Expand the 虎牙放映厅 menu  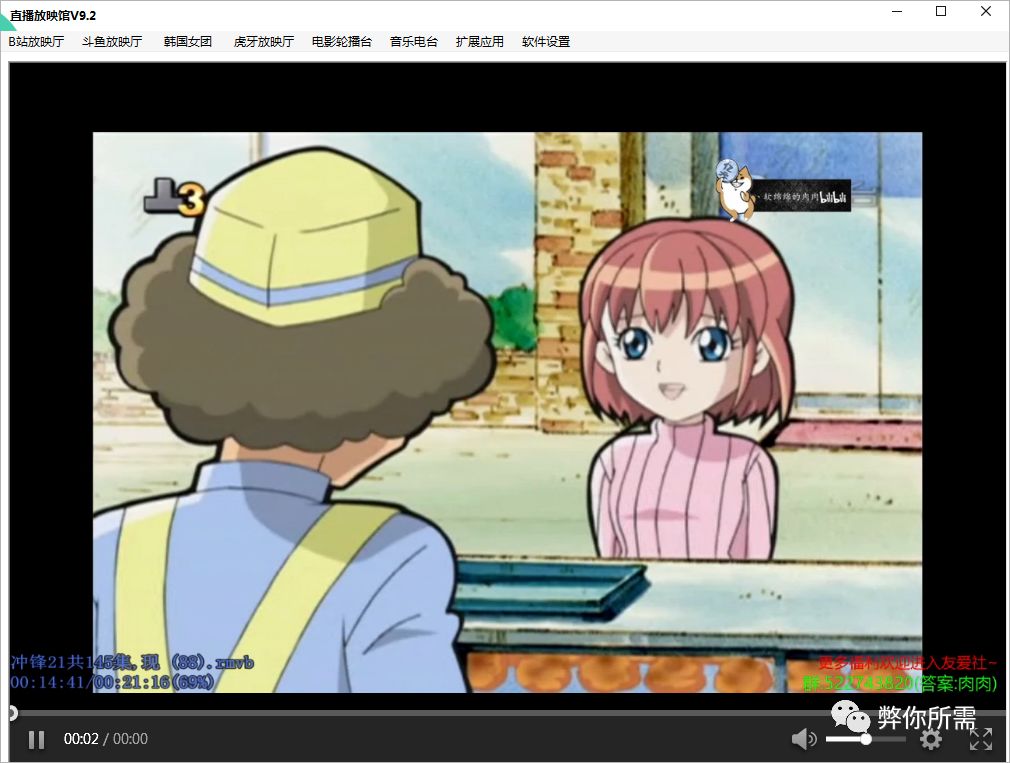point(263,42)
